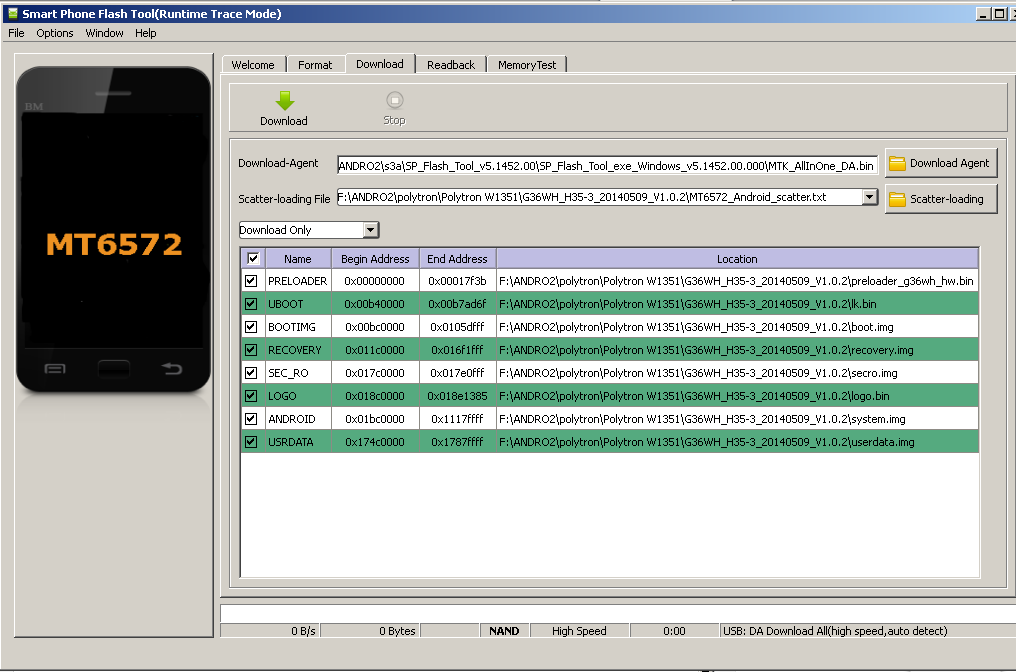Expand the Scatter-loading File dropdown
This screenshot has height=672, width=1016.
pyautogui.click(x=869, y=198)
